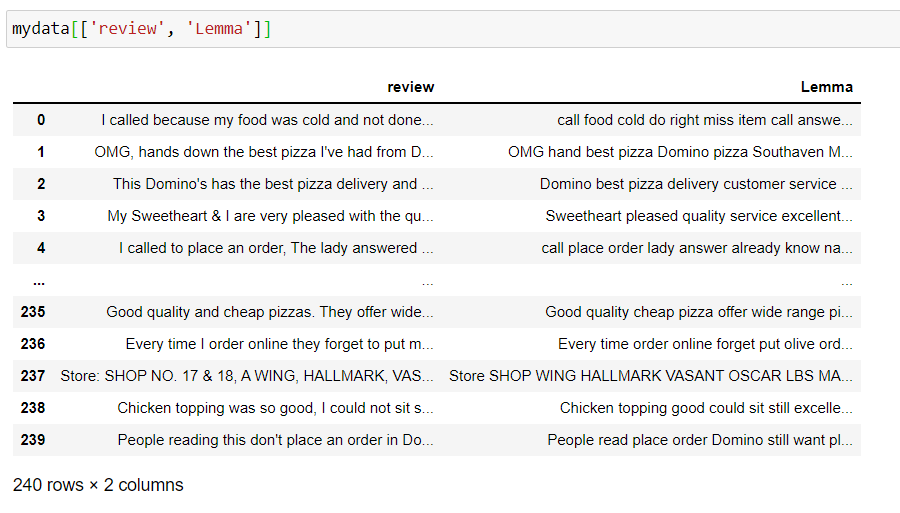900x513 pixels.
Task: Click the ellipsis row index marker
Action: (39, 282)
